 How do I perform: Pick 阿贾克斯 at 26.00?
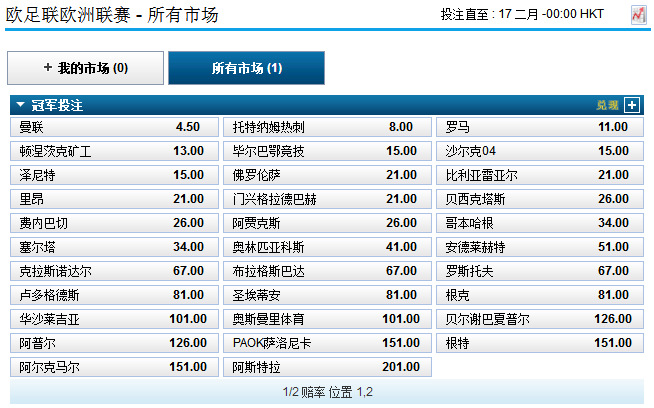point(327,223)
